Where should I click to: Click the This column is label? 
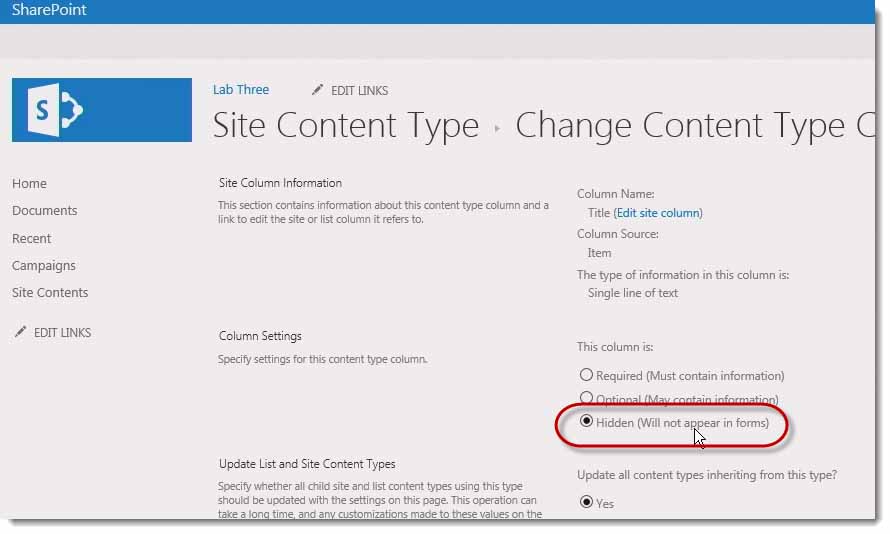click(615, 347)
